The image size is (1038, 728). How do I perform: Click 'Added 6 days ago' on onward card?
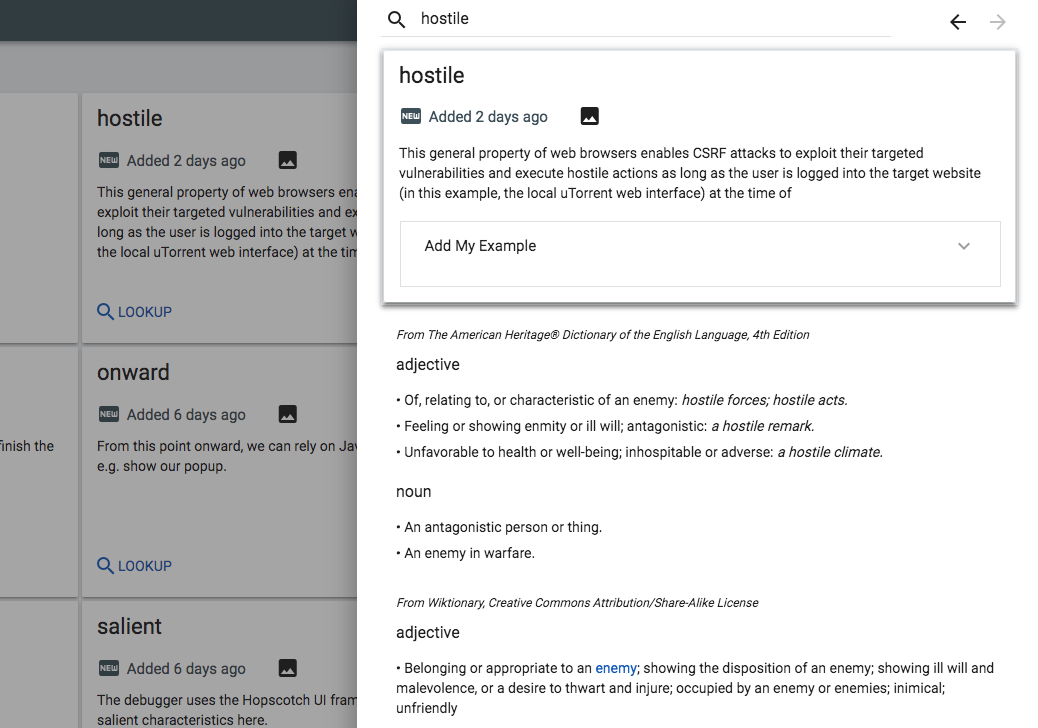click(x=186, y=415)
